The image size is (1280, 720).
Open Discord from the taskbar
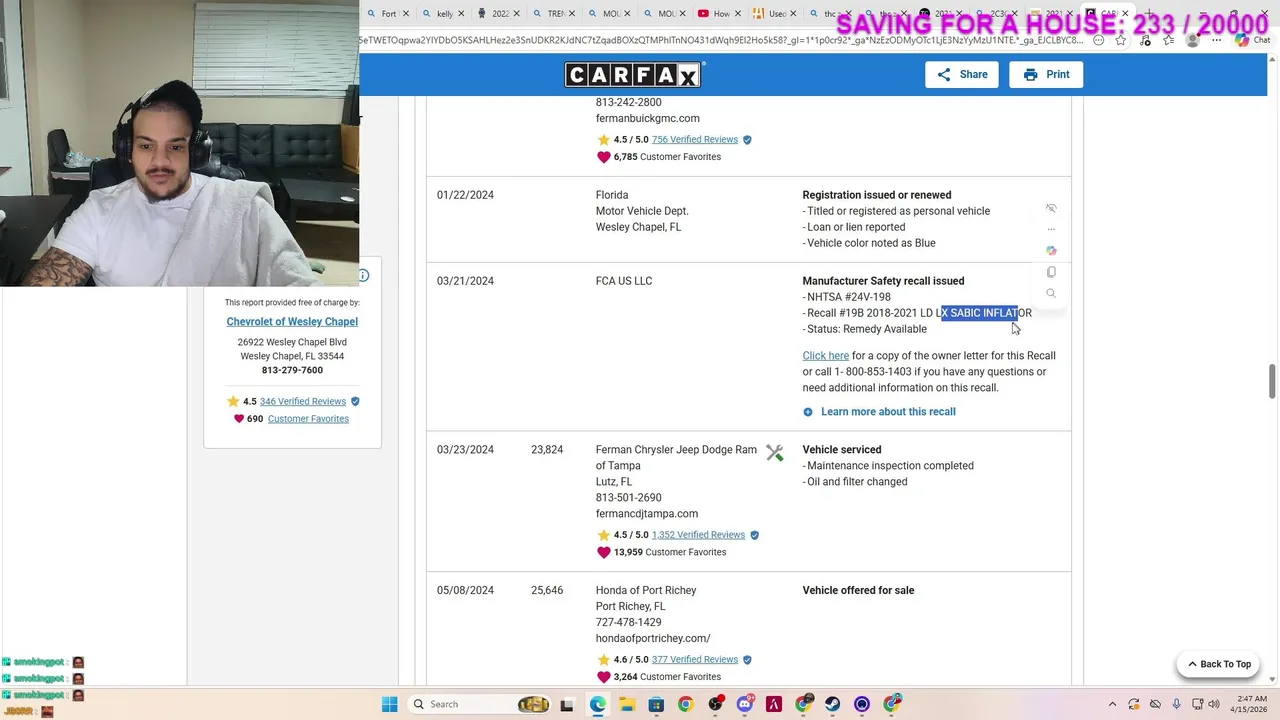coord(744,704)
